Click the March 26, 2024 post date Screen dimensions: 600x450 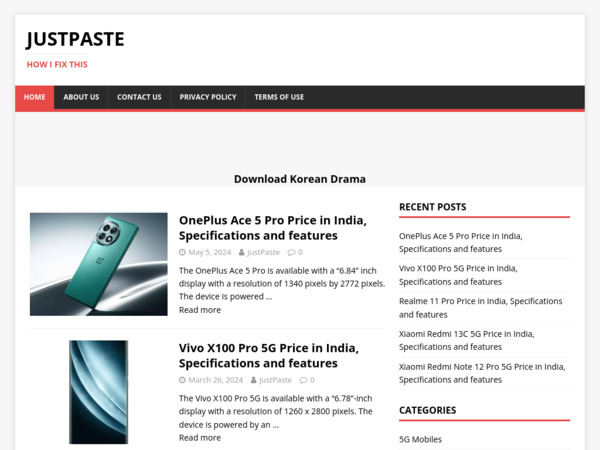point(216,380)
